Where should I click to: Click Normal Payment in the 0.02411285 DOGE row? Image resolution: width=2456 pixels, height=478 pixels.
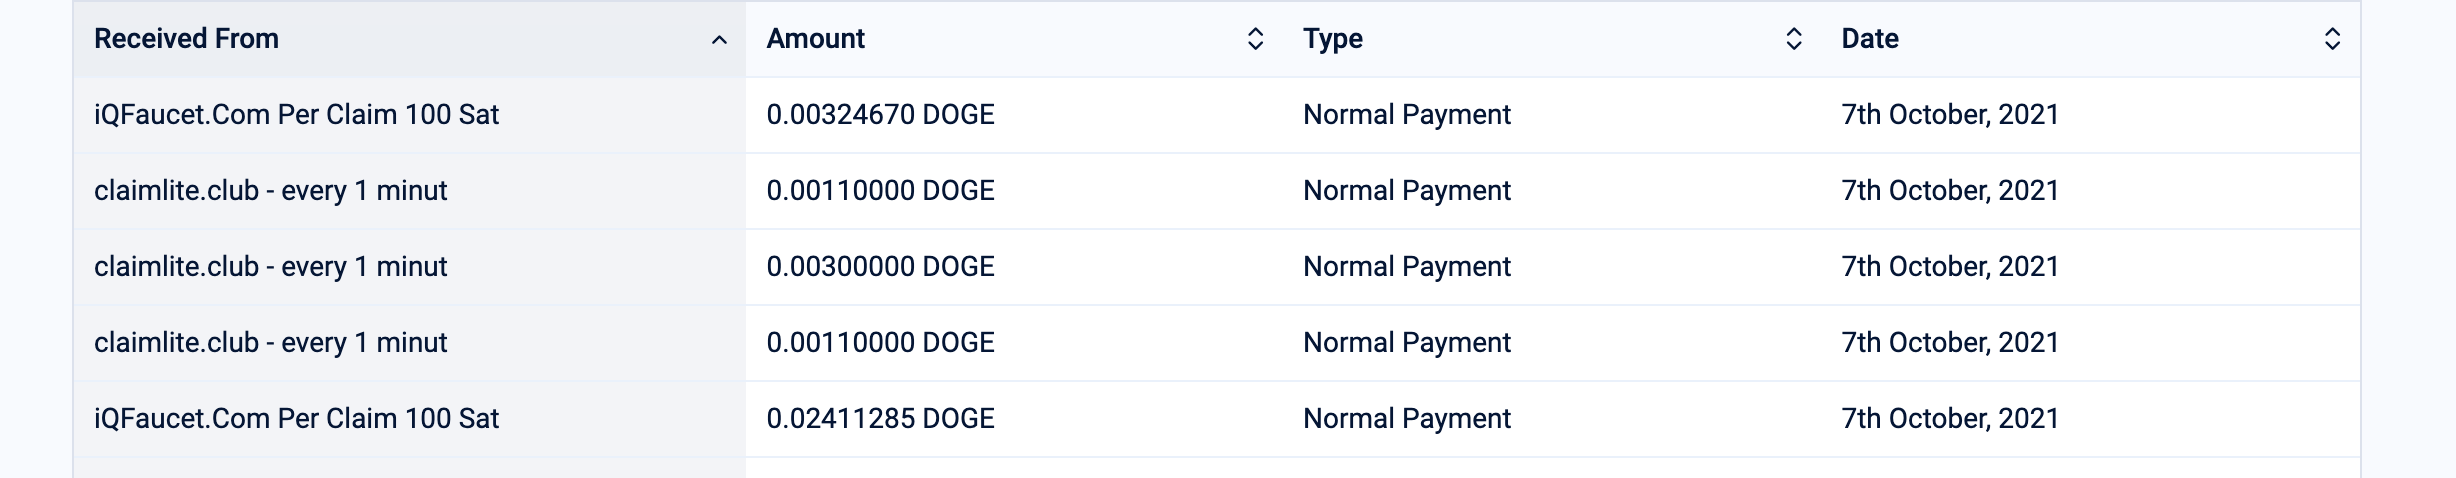tap(1406, 419)
